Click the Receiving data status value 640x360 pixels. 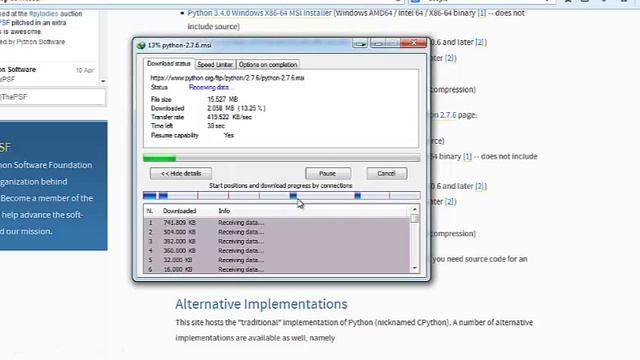click(x=209, y=87)
